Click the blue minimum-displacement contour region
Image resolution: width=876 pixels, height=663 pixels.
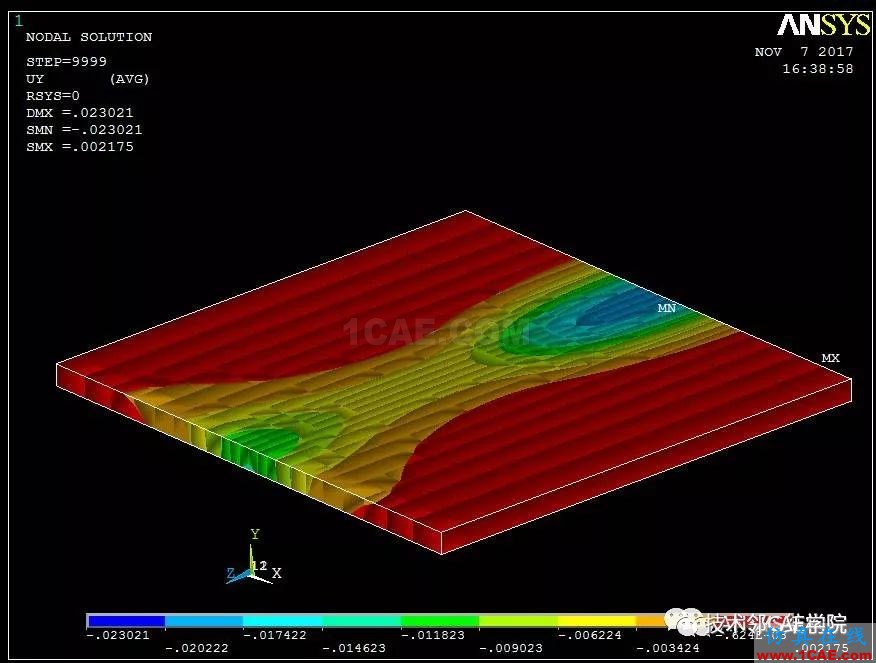pos(626,310)
